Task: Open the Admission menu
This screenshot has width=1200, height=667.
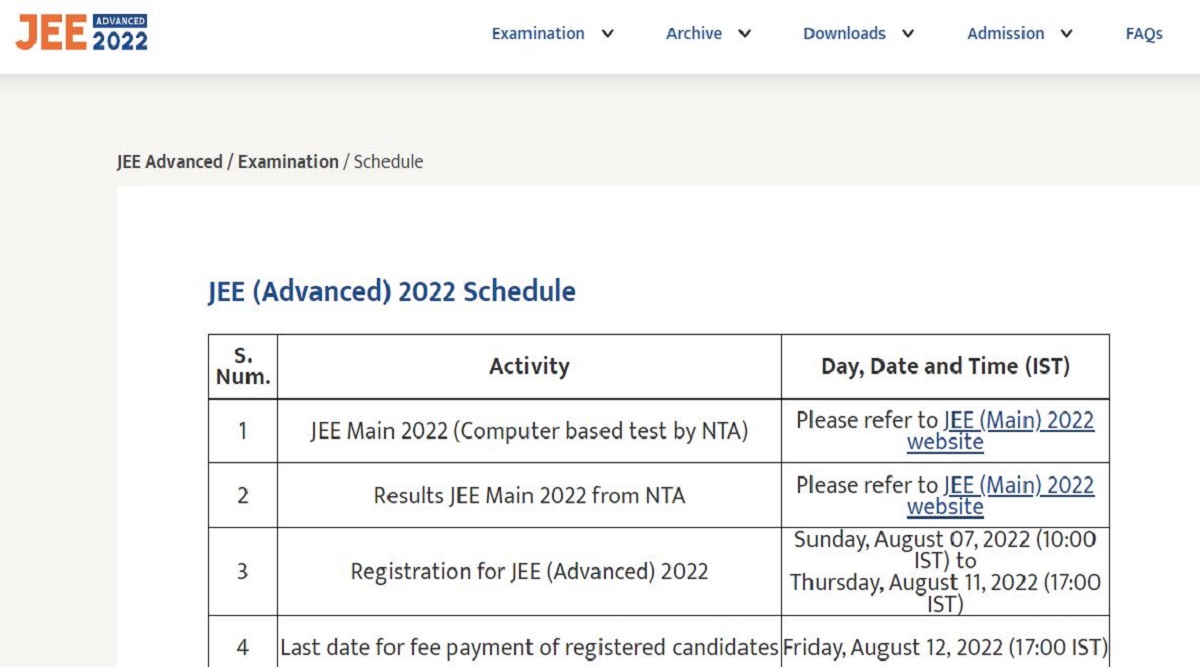Action: click(x=1004, y=34)
